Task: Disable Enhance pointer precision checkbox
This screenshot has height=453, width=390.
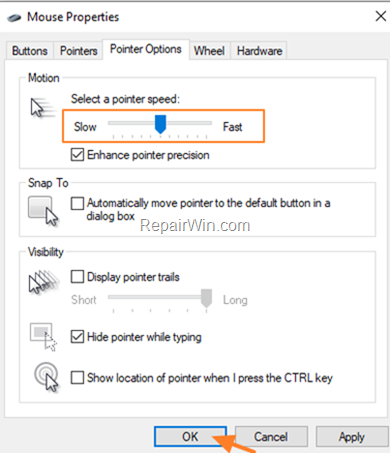Action: [77, 155]
